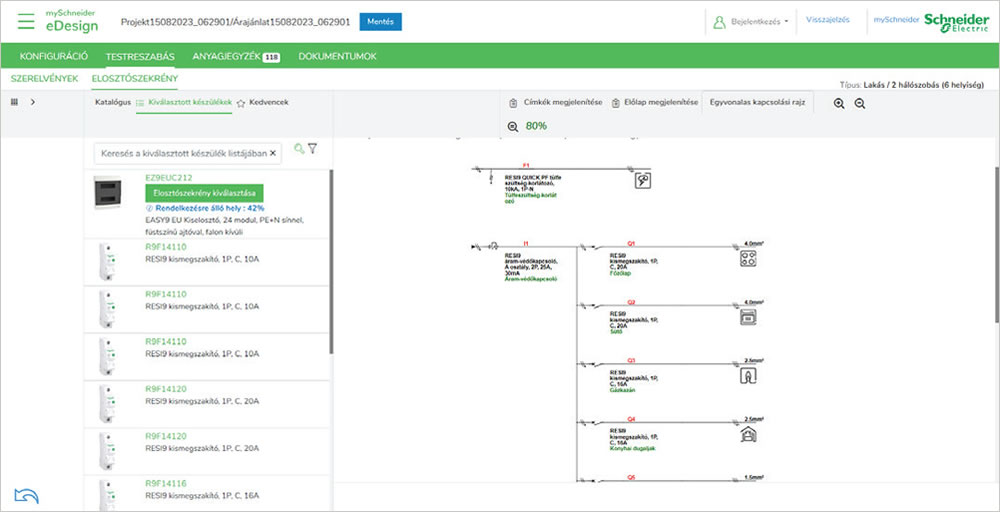Click the device list vertical scrollbar
The width and height of the screenshot is (1000, 512).
click(331, 261)
